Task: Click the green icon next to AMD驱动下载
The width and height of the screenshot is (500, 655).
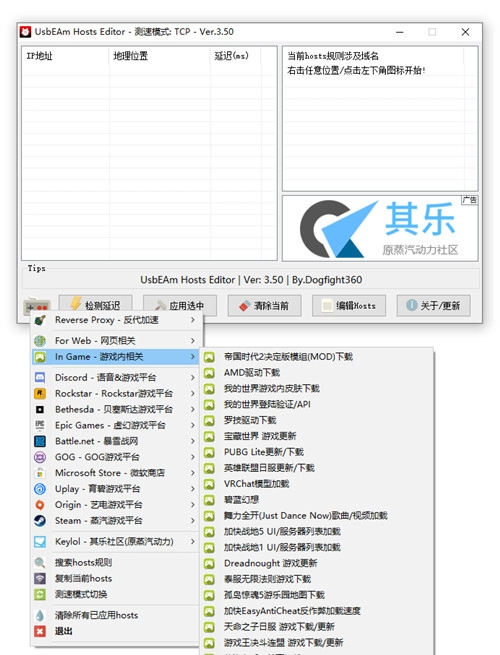Action: [x=209, y=373]
